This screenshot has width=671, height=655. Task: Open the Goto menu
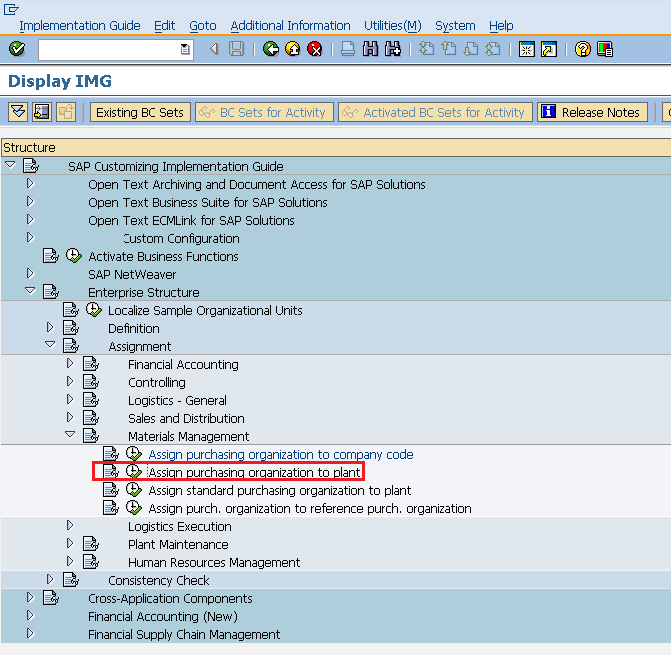coord(202,26)
